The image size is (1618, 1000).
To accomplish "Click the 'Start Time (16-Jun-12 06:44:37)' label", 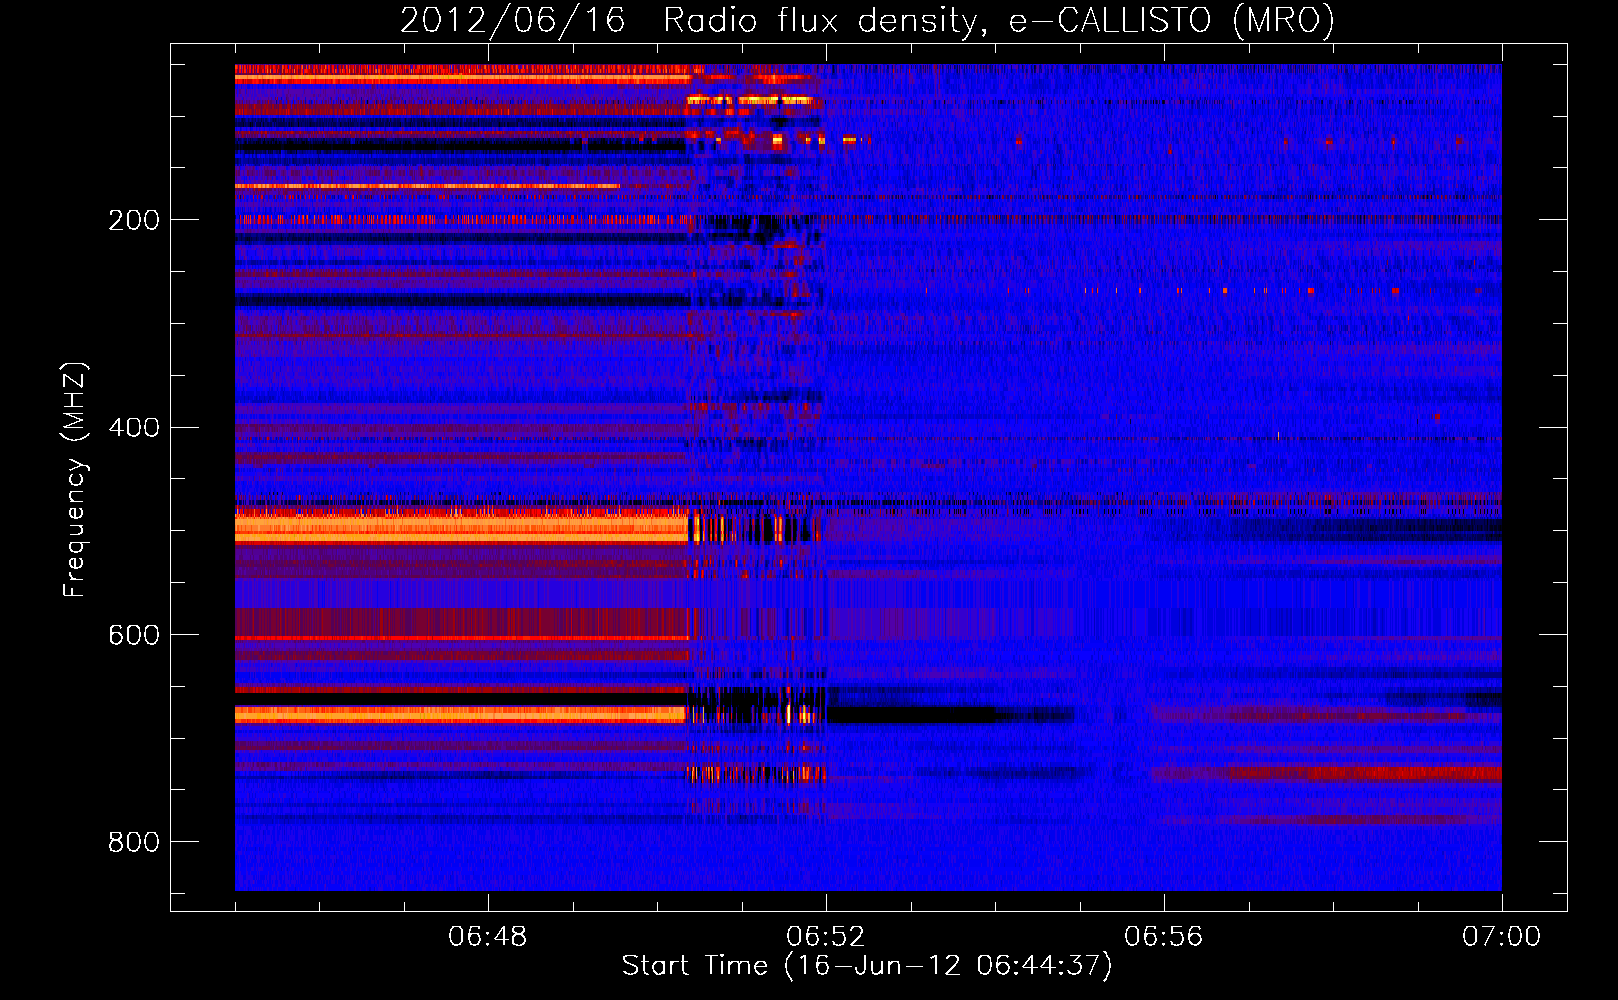I will click(867, 965).
